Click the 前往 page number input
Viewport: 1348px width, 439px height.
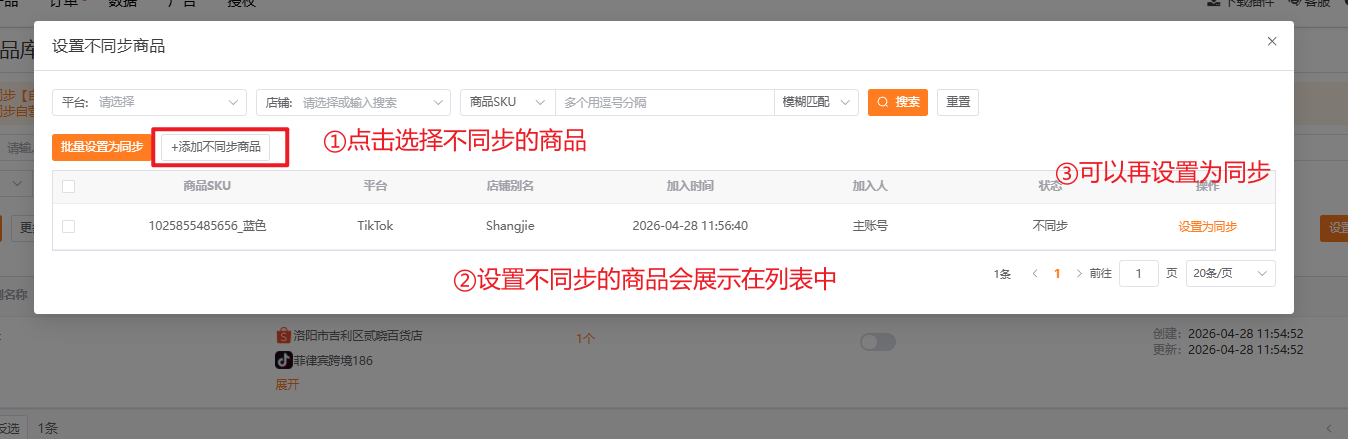tap(1139, 273)
